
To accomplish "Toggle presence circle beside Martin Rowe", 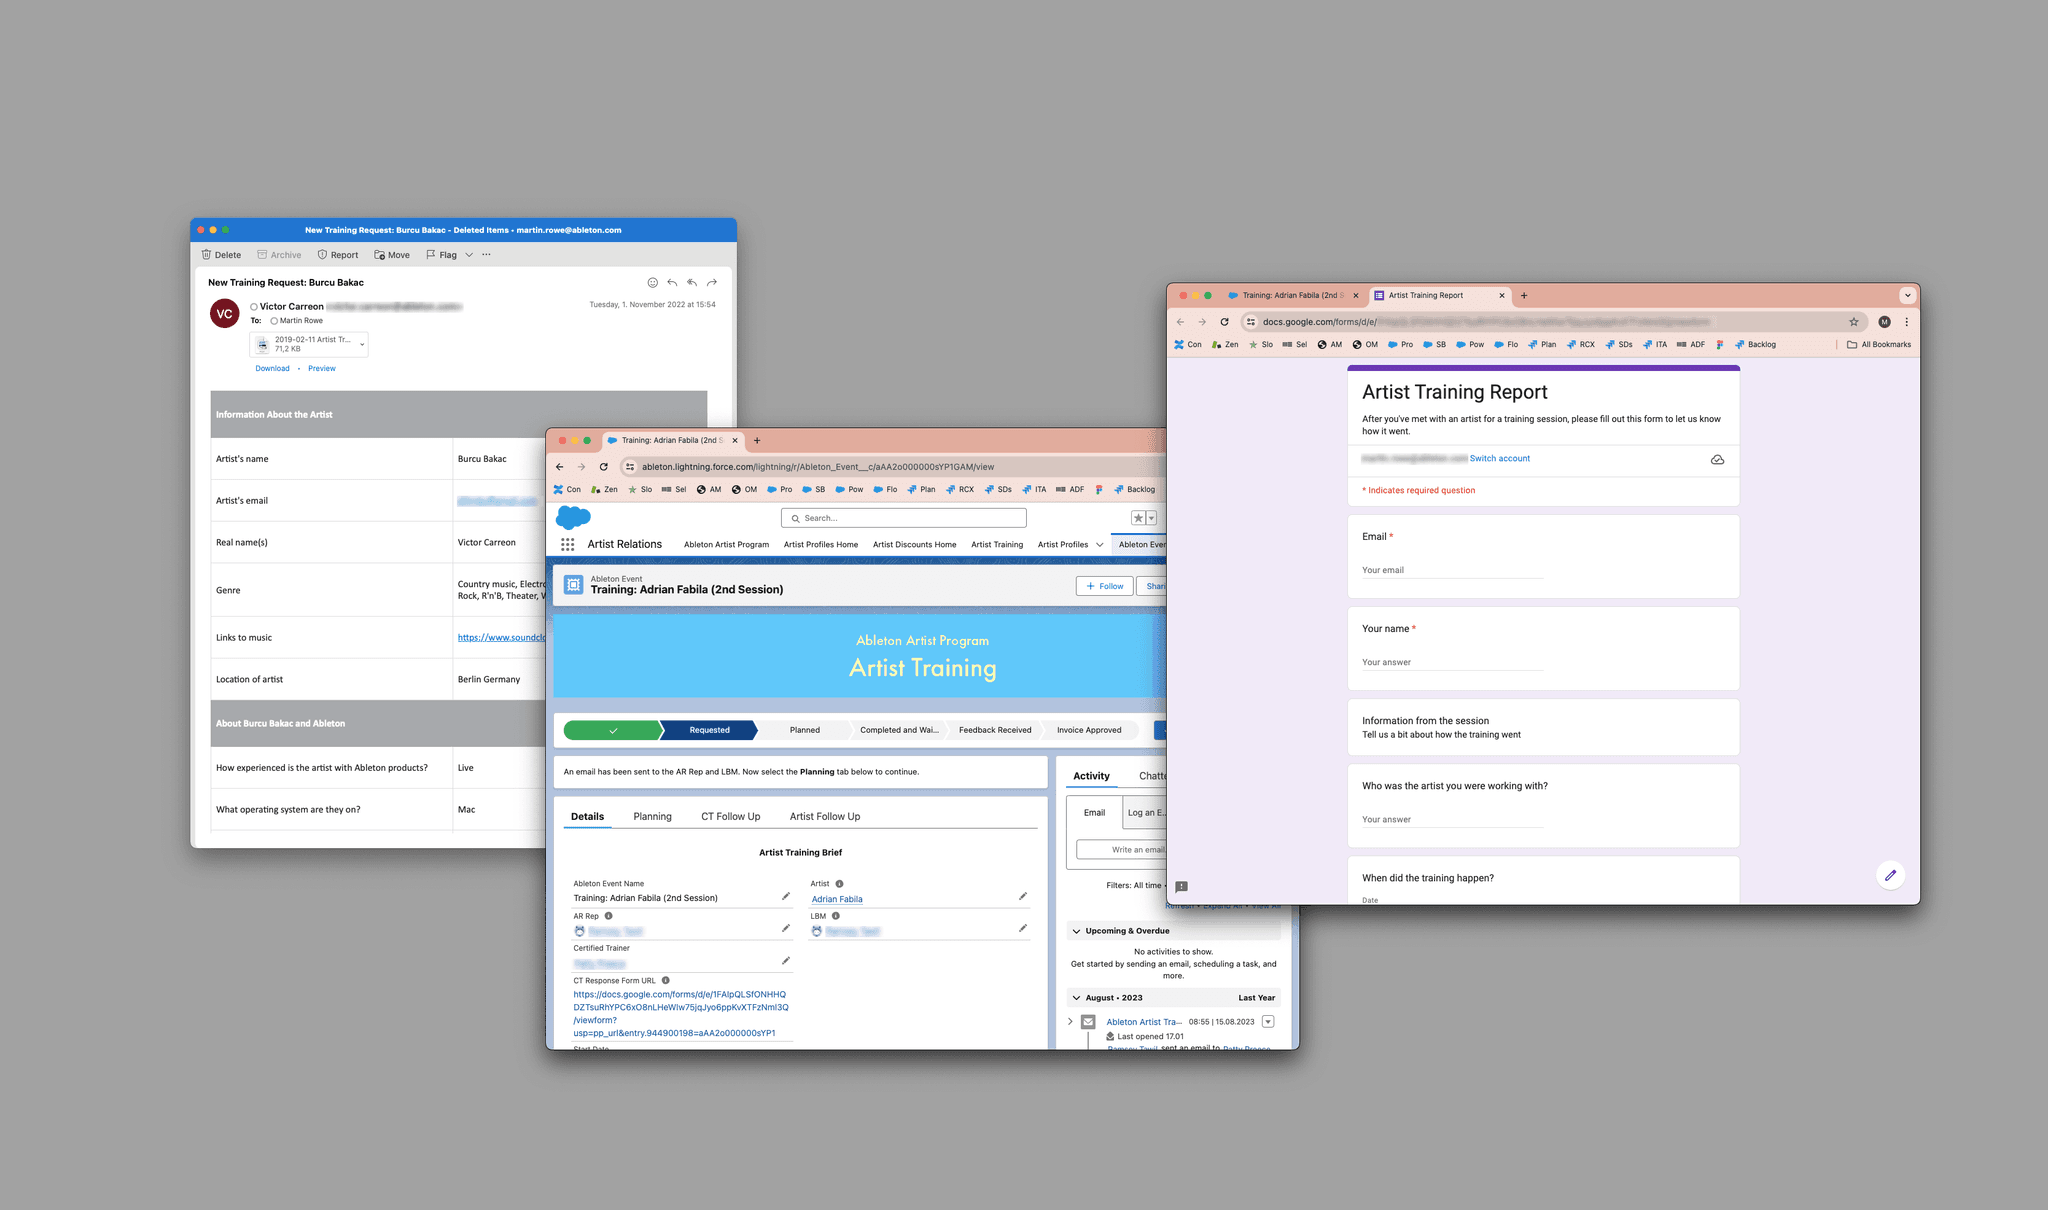I will coord(274,321).
